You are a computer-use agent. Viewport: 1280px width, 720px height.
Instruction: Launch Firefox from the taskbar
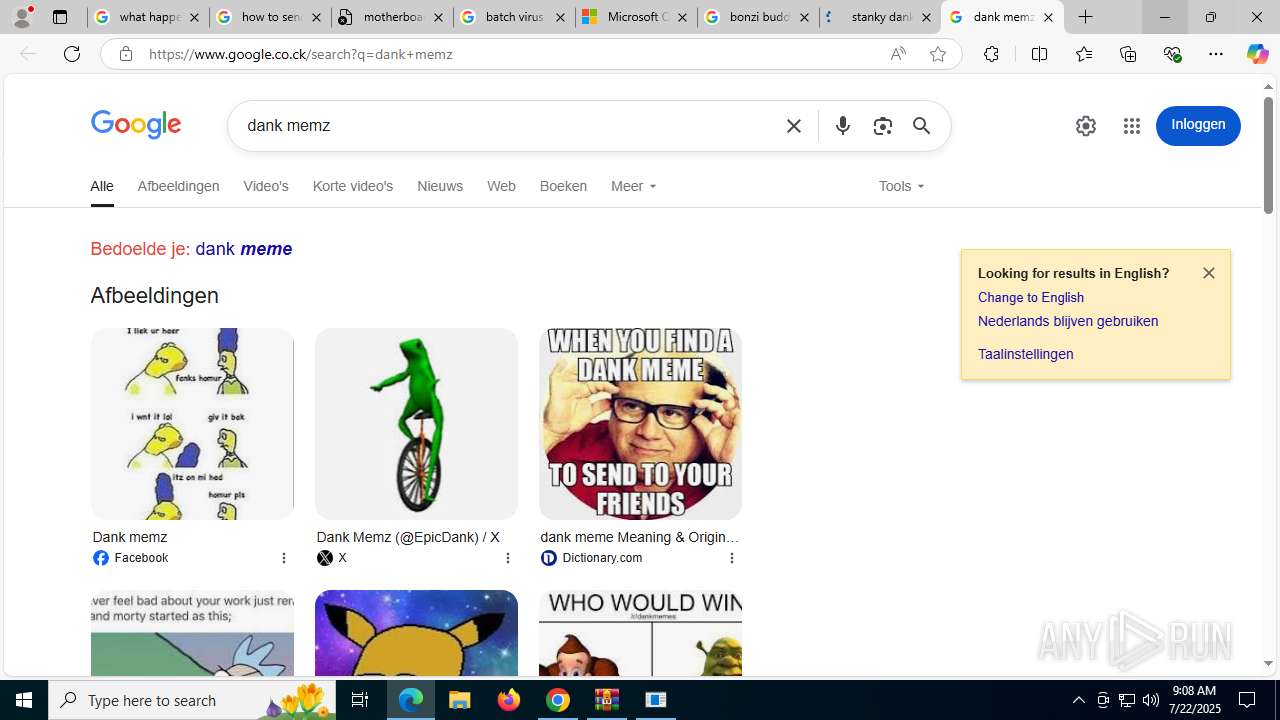point(509,700)
